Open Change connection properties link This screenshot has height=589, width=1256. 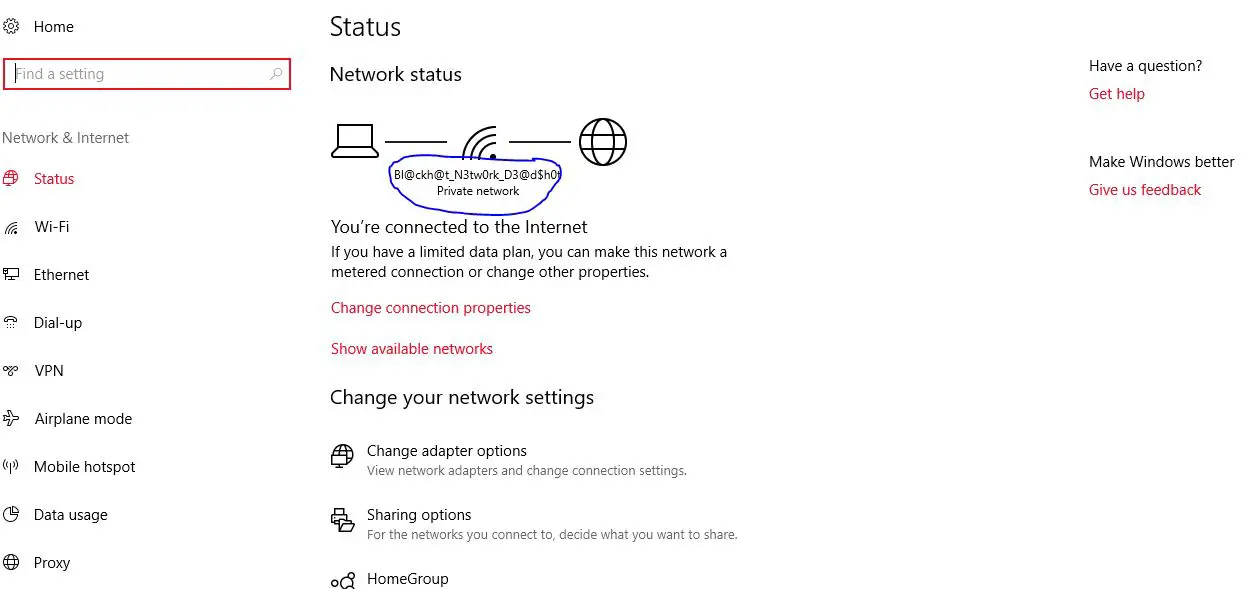[x=431, y=308]
